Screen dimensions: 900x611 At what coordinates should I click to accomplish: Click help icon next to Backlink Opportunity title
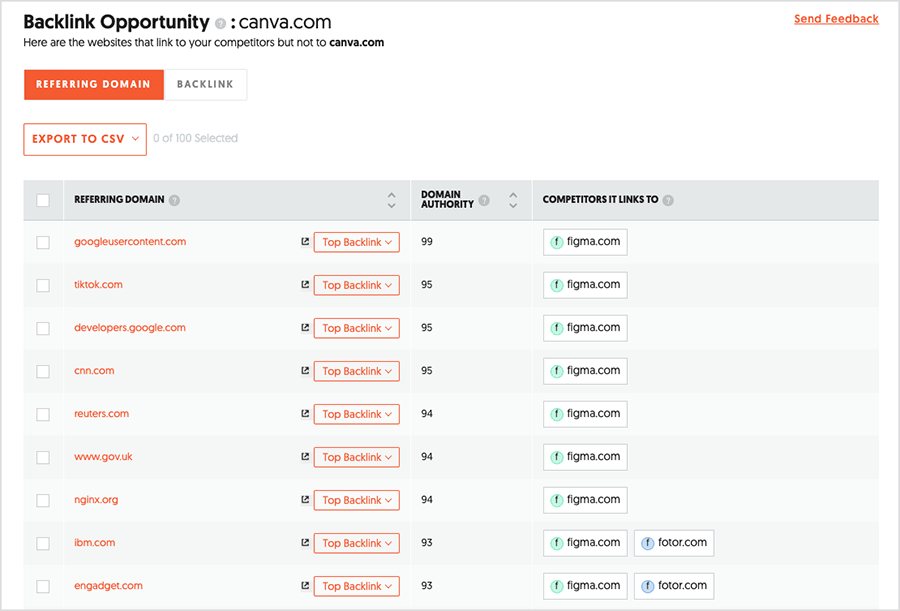pyautogui.click(x=220, y=24)
